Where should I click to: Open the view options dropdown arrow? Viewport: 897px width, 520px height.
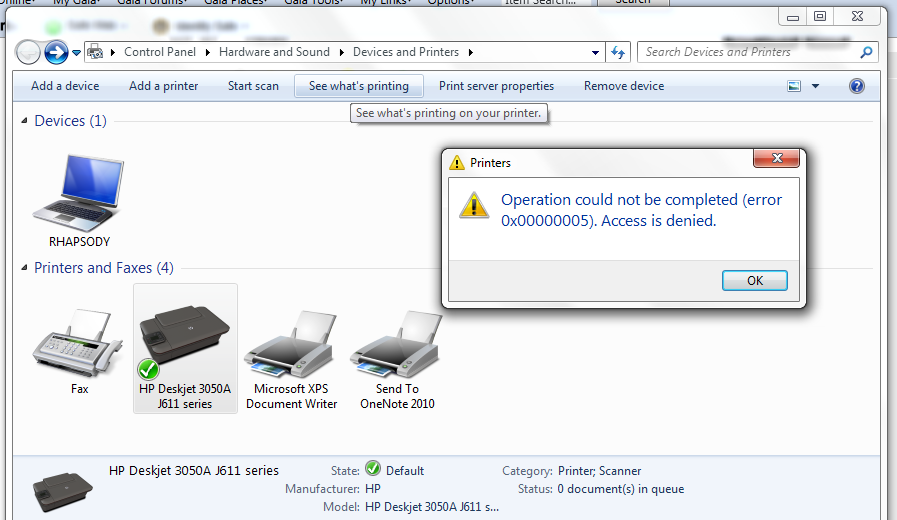pyautogui.click(x=815, y=86)
